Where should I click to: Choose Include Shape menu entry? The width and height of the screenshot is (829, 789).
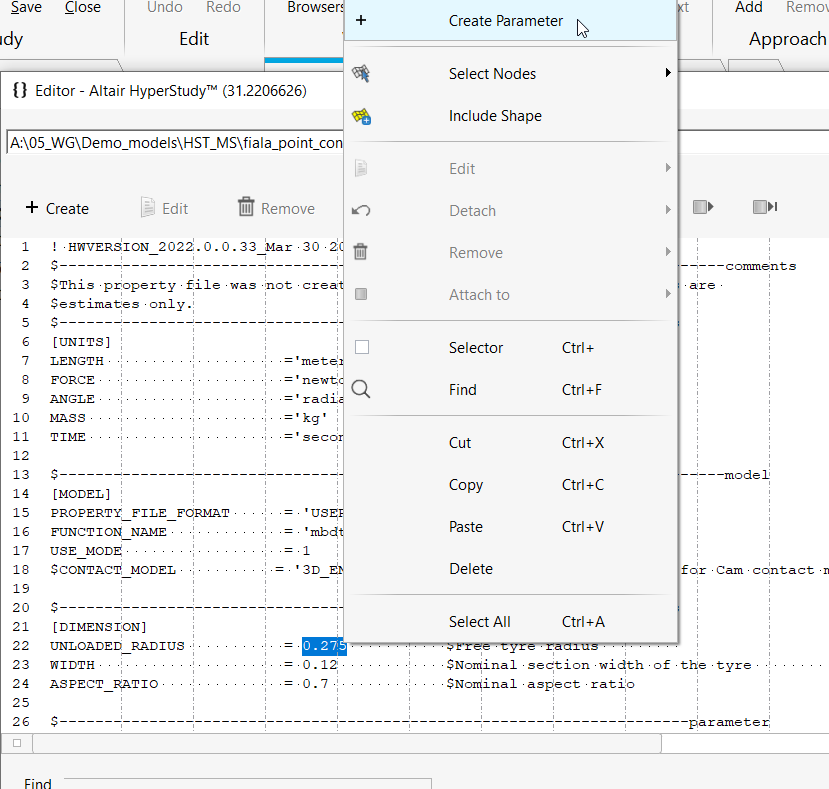(x=510, y=116)
